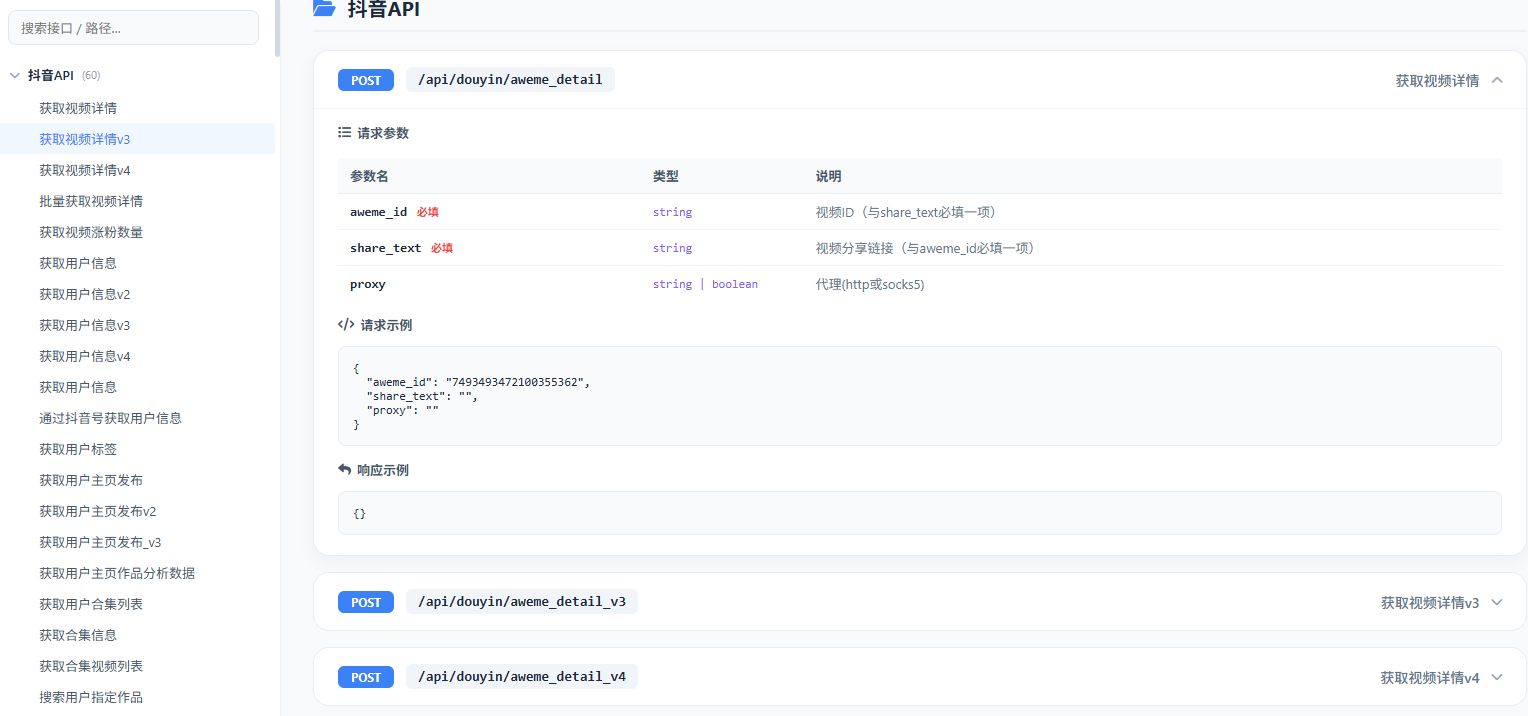Collapse the 获取视频详情 panel with its up chevron
Screen dimensions: 1528x716
(x=1497, y=80)
